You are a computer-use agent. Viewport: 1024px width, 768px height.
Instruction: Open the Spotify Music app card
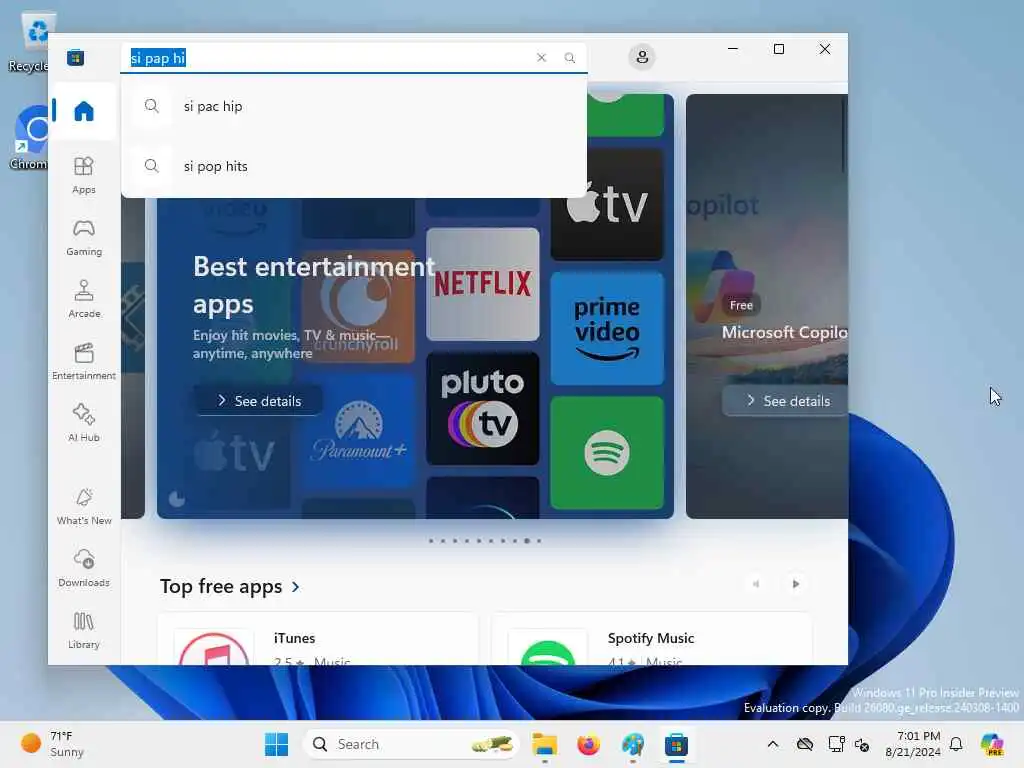pos(651,639)
